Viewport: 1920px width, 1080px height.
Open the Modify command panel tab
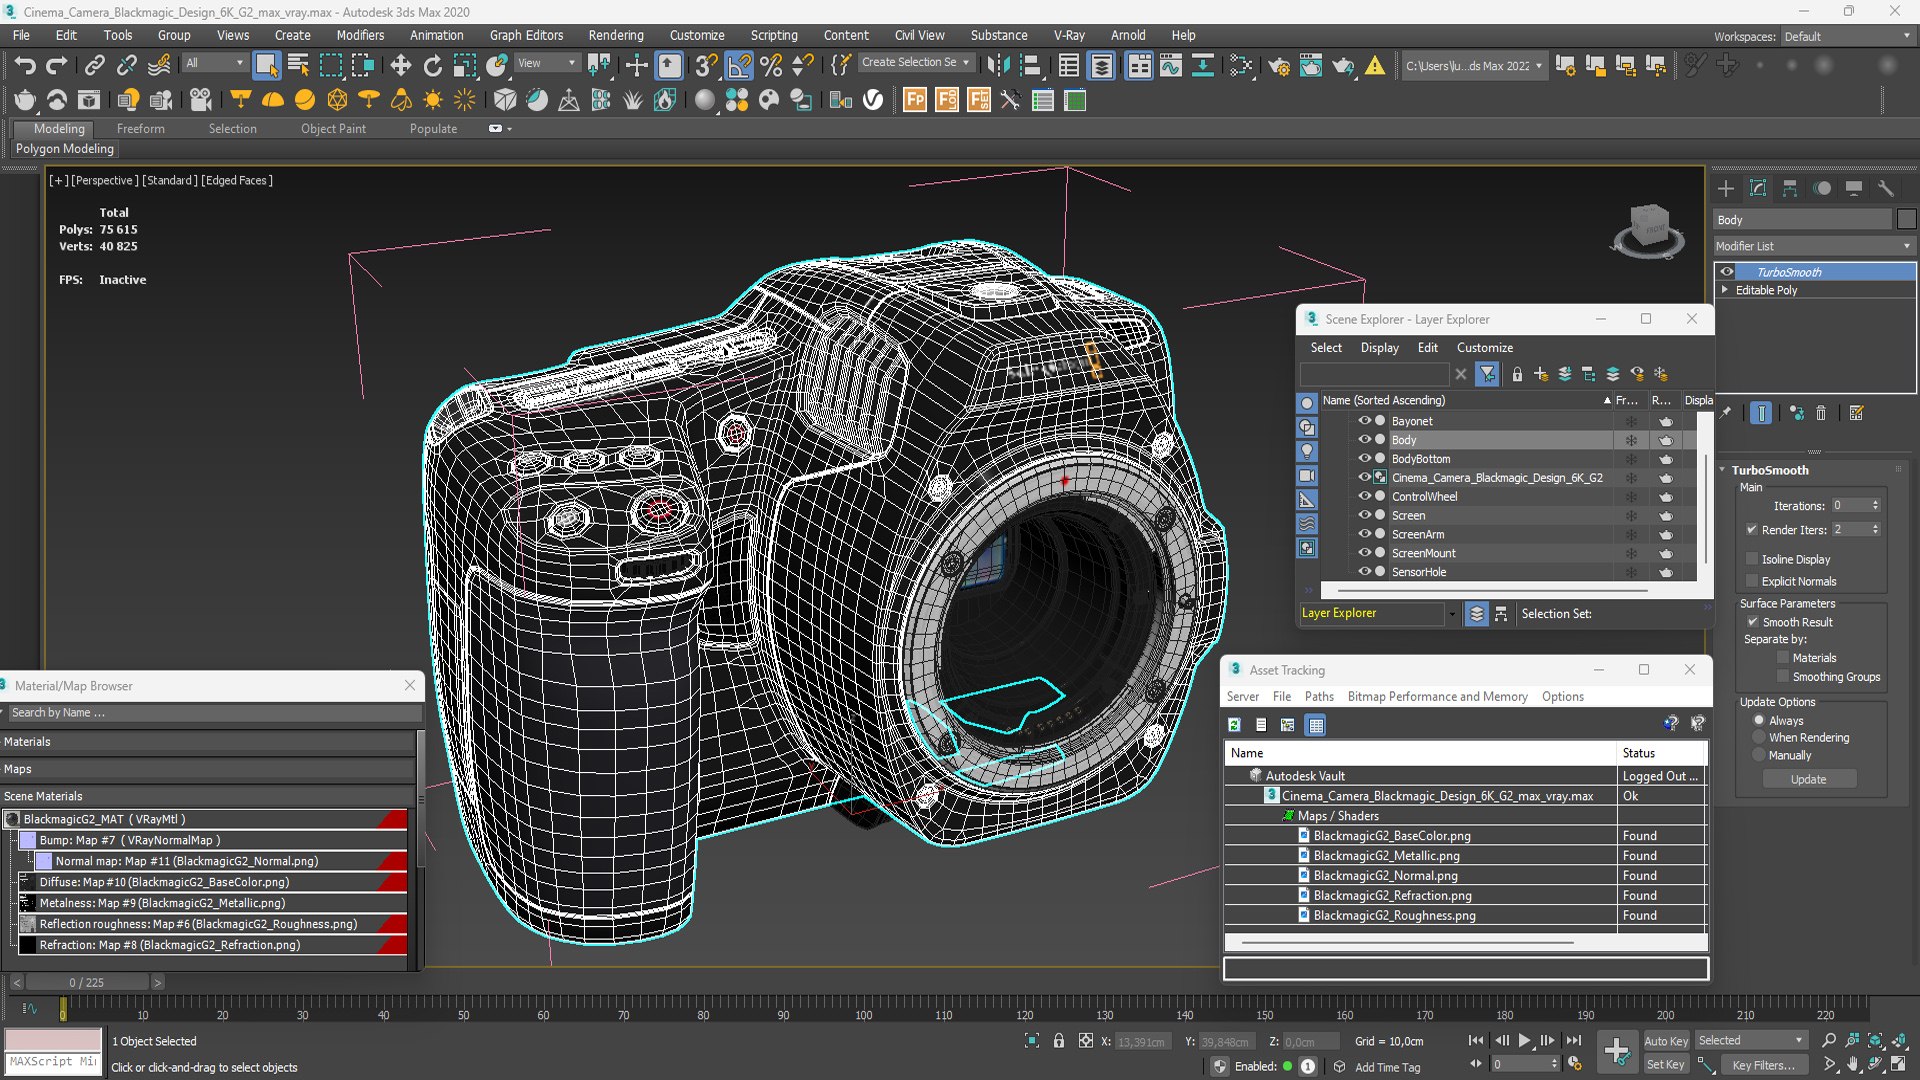pyautogui.click(x=1758, y=188)
